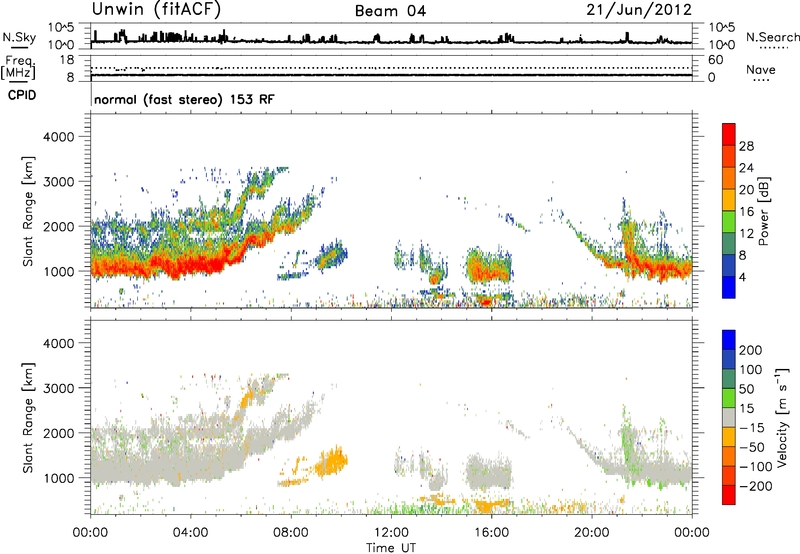Click yellow echo patch near 09:30 in velocity panel
Viewport: 800px width, 554px height.
point(331,463)
